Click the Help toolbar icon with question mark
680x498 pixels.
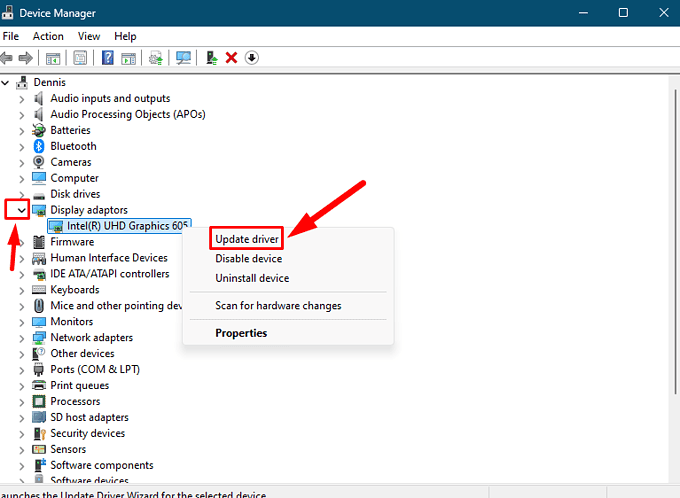[108, 58]
